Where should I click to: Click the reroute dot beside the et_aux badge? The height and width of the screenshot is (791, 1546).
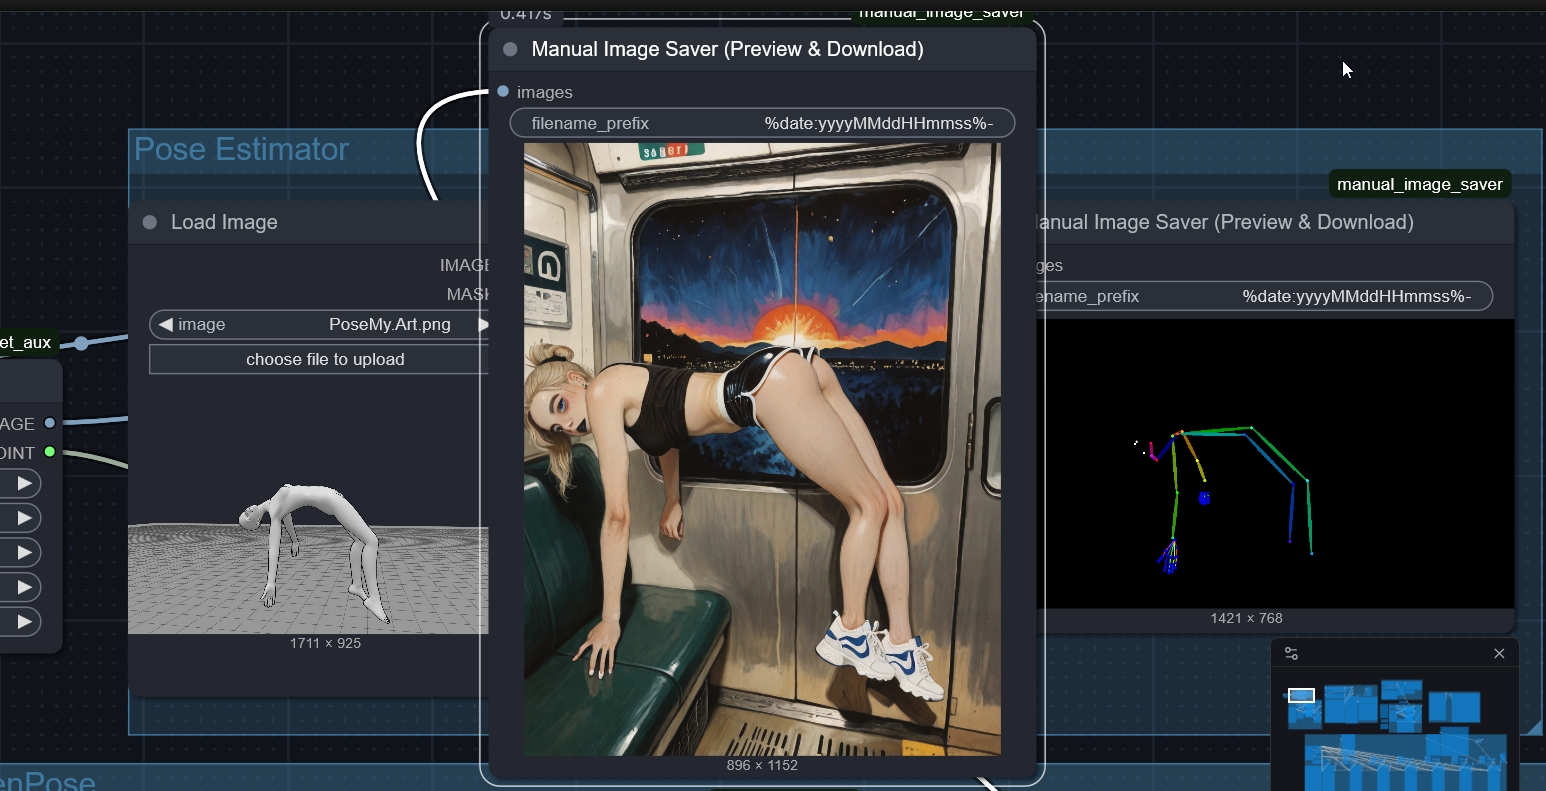tap(81, 344)
